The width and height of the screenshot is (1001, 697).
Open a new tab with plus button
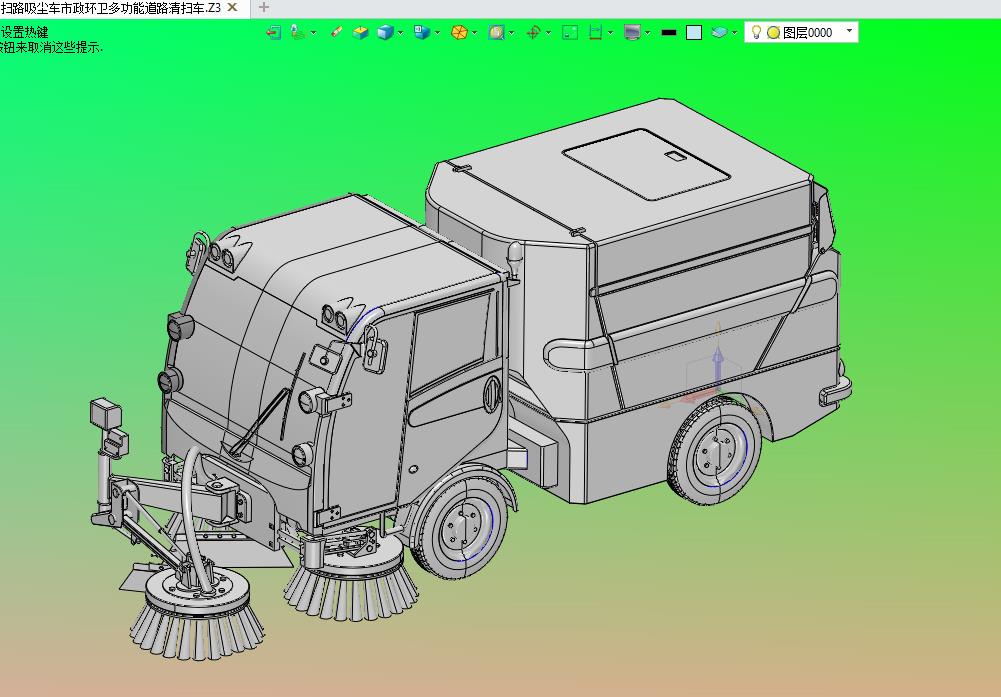click(264, 7)
